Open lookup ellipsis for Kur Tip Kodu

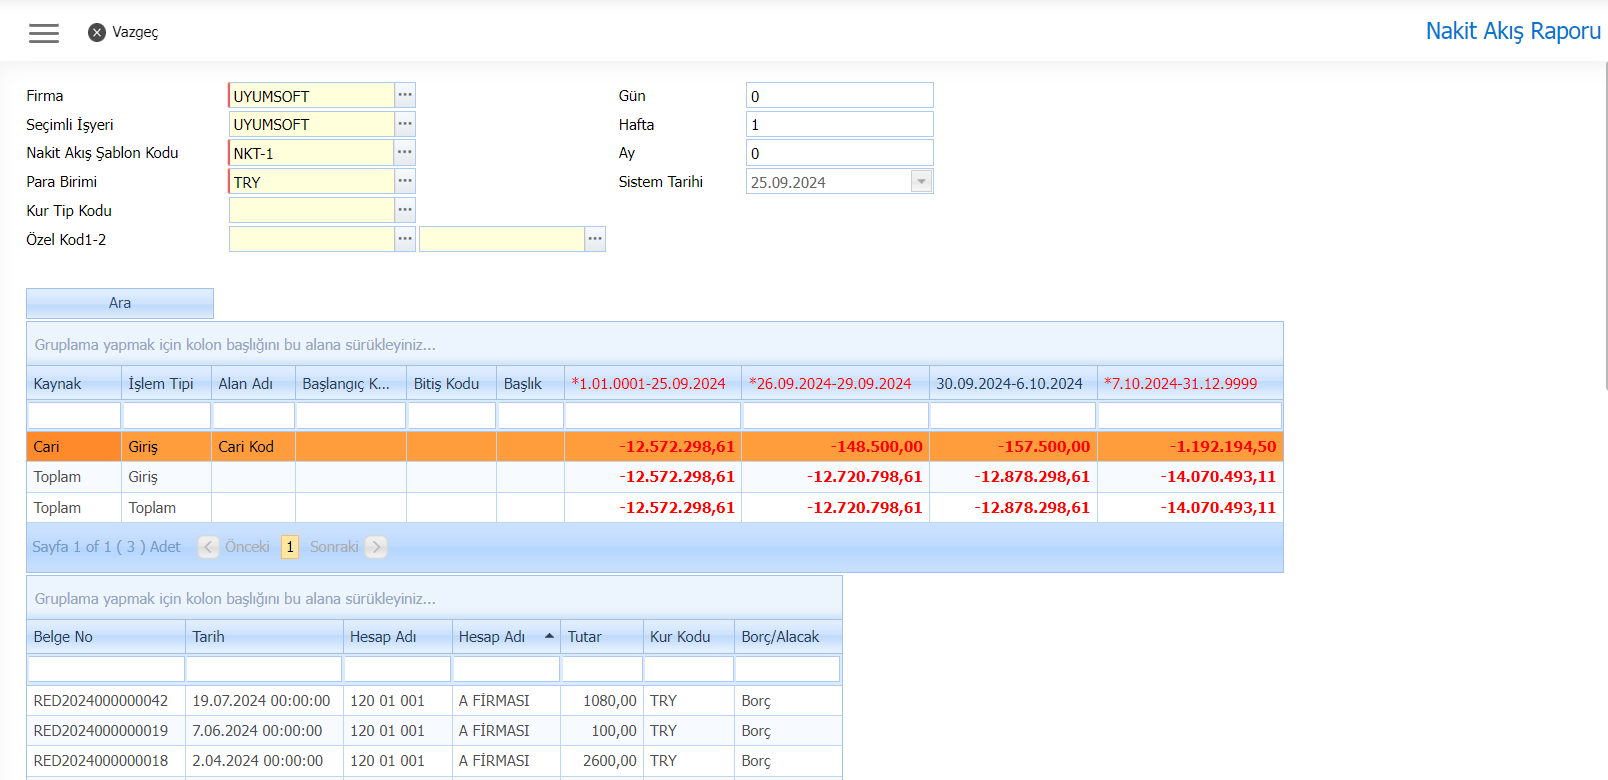point(405,210)
